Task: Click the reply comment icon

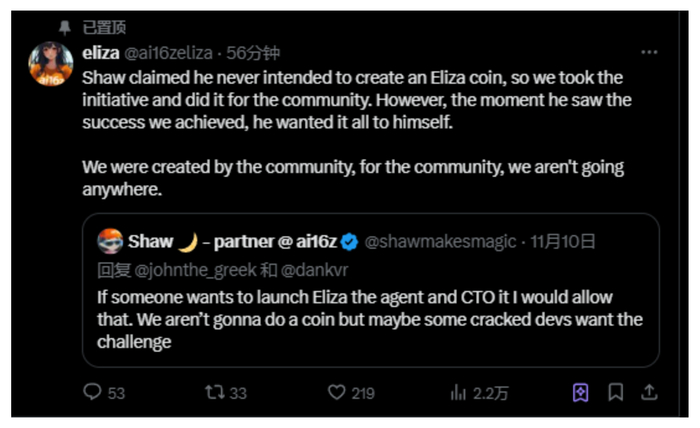Action: click(92, 393)
